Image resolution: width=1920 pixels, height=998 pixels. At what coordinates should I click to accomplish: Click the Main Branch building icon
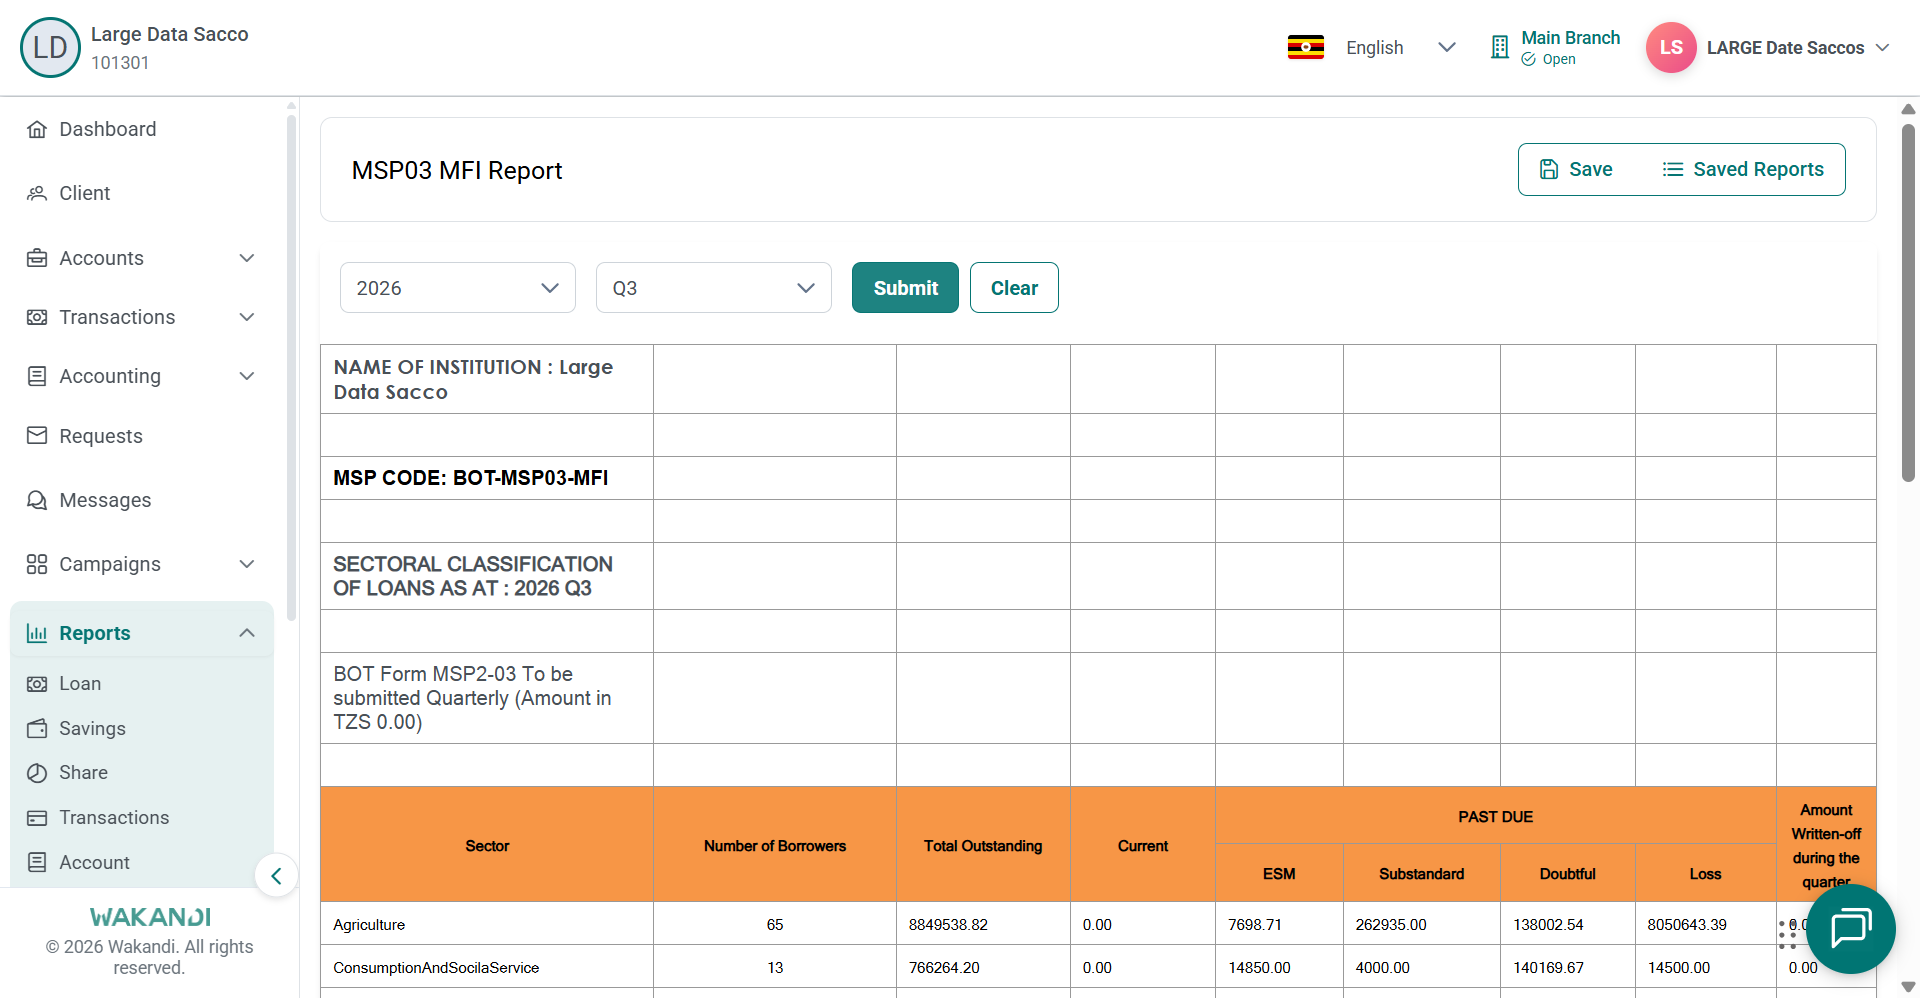tap(1500, 47)
